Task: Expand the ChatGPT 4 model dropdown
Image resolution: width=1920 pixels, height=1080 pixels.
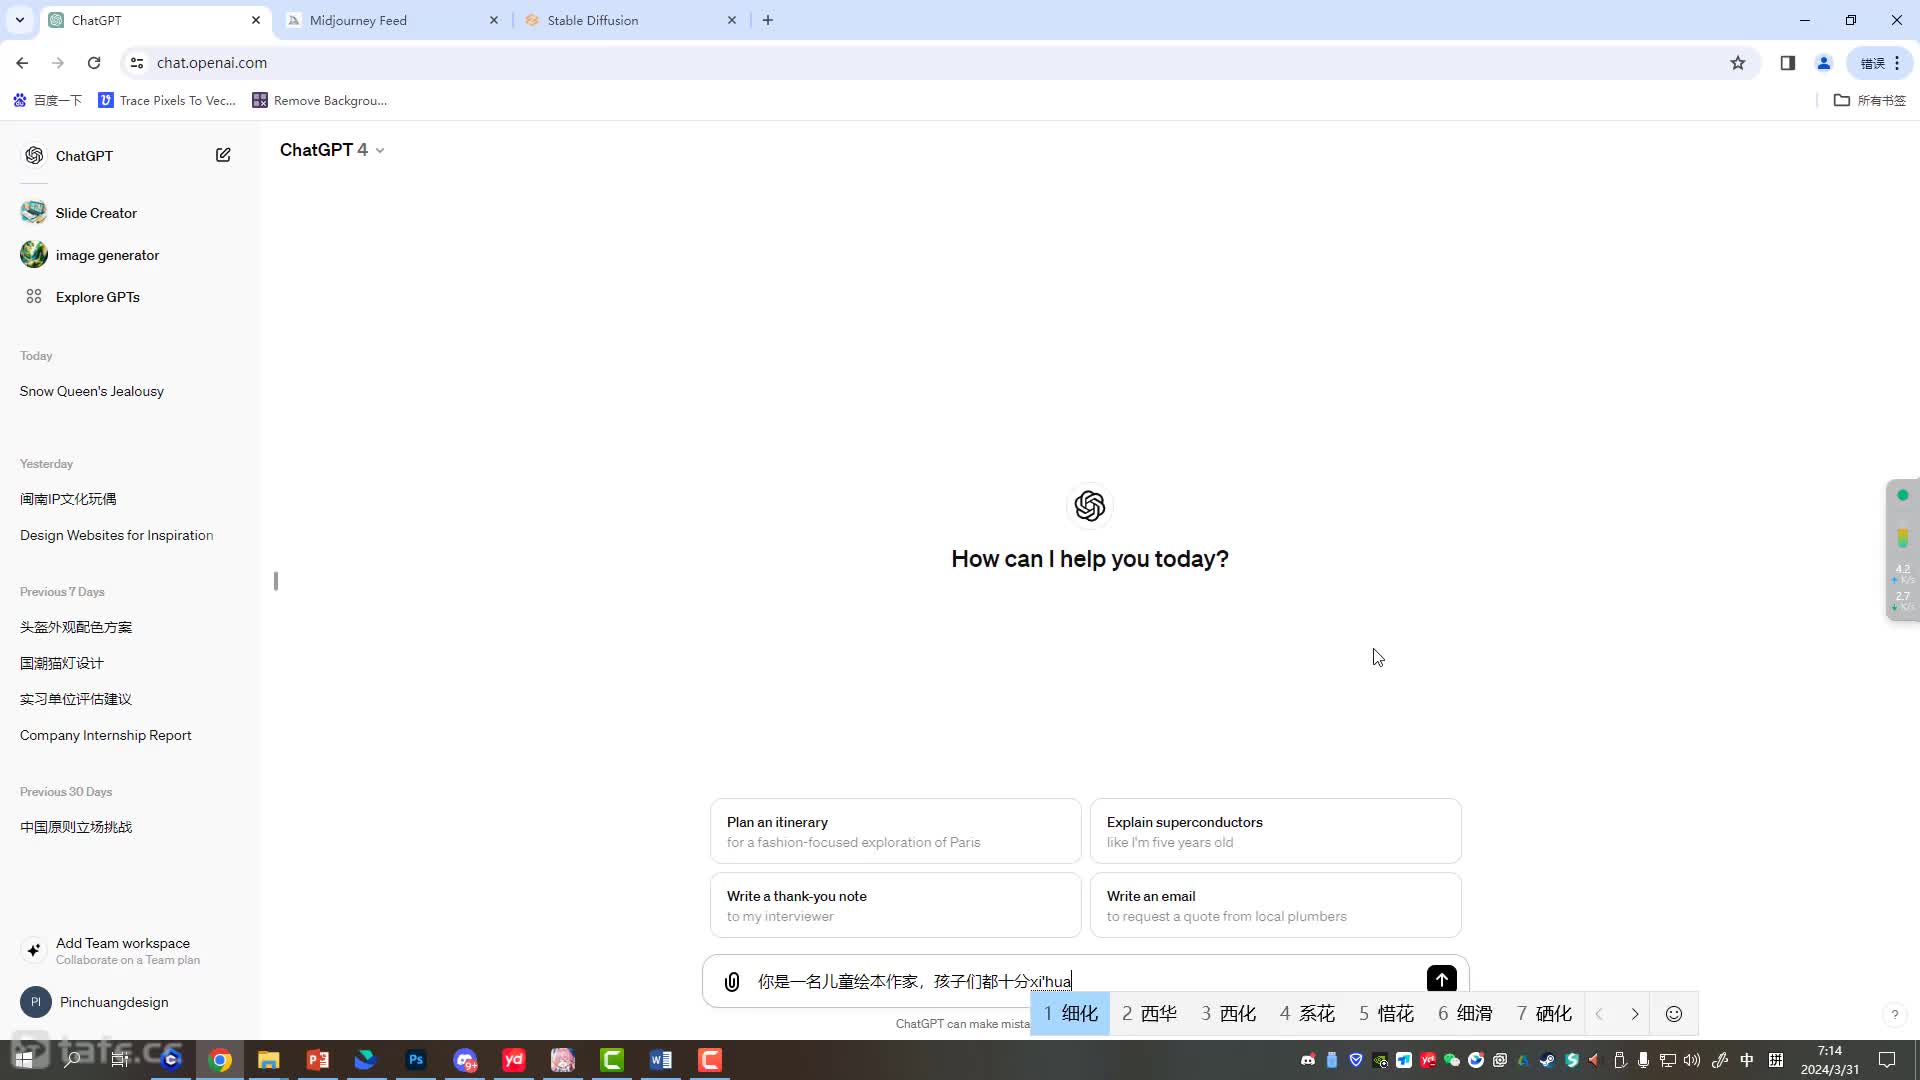Action: click(x=332, y=150)
